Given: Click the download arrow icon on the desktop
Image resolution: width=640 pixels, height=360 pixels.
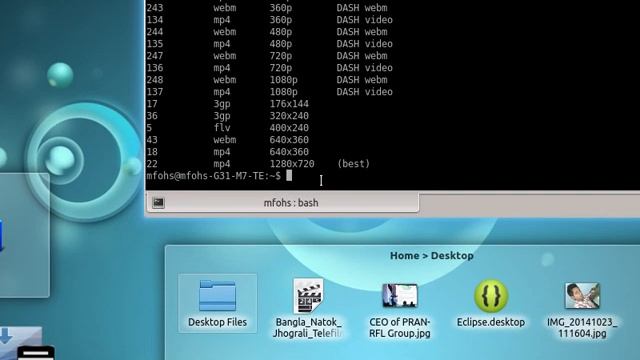Looking at the screenshot, I should pyautogui.click(x=6, y=336).
